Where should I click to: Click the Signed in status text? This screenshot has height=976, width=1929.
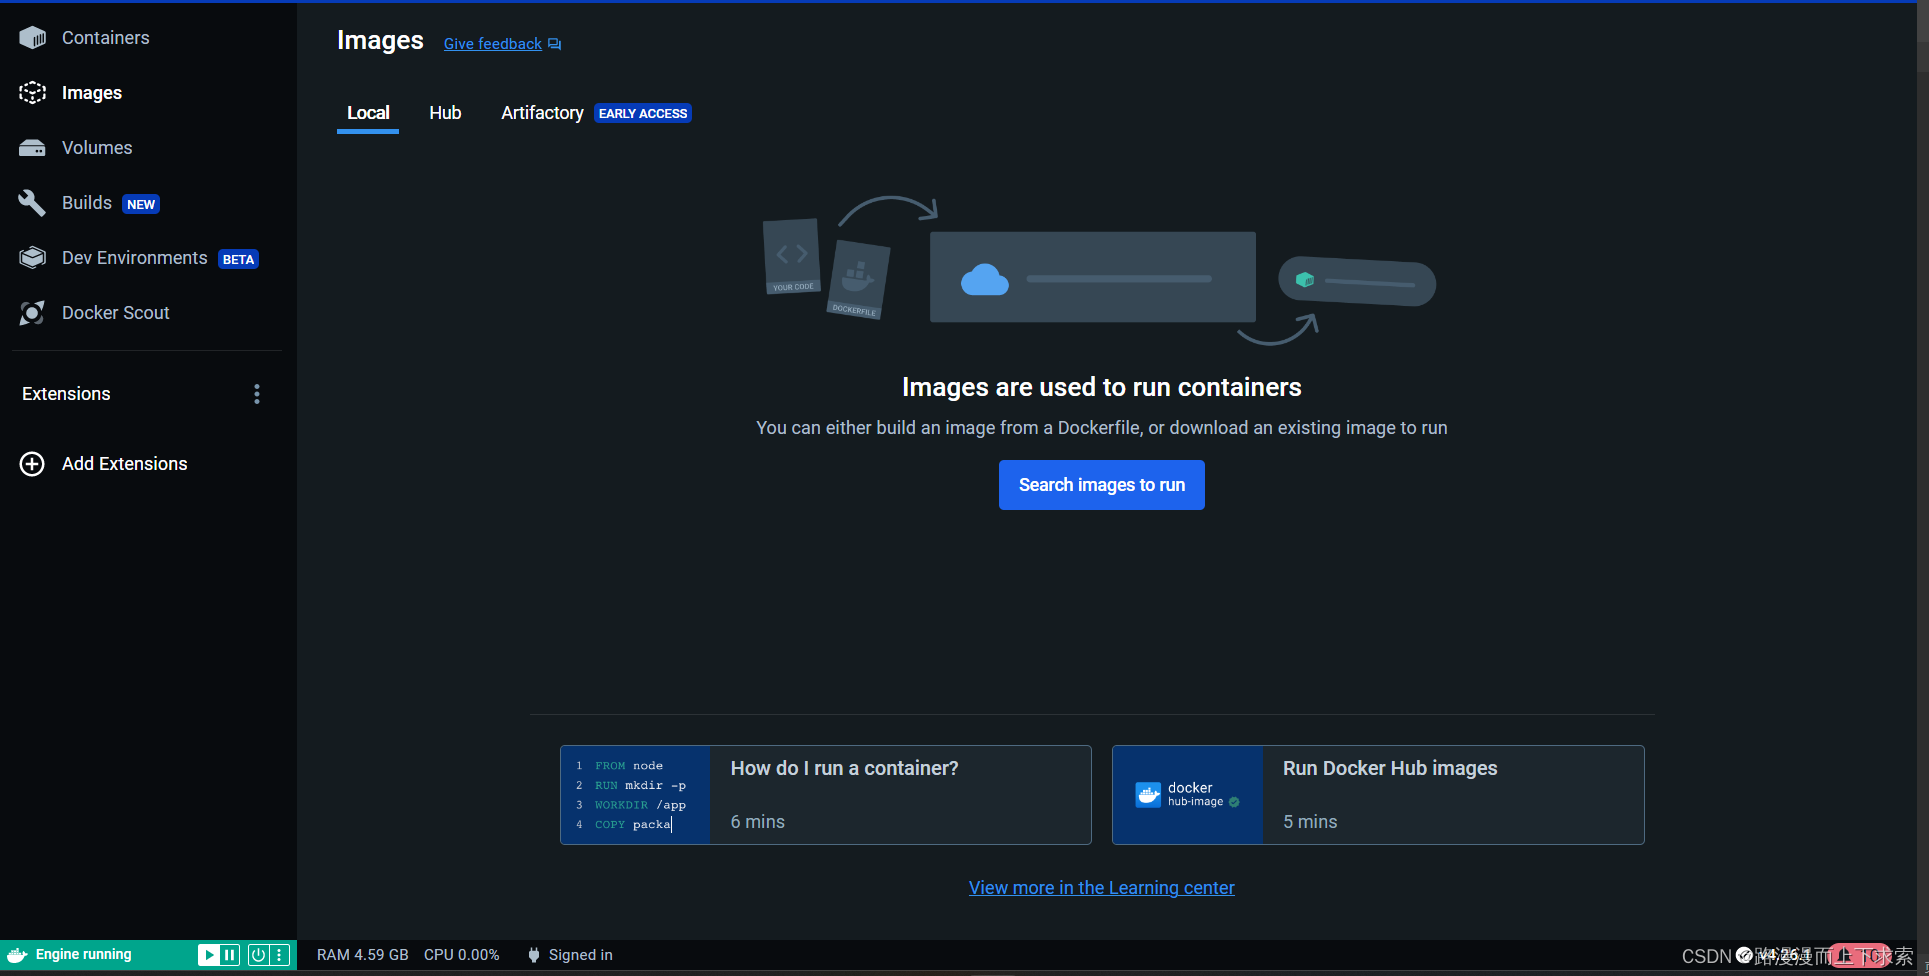pyautogui.click(x=581, y=955)
